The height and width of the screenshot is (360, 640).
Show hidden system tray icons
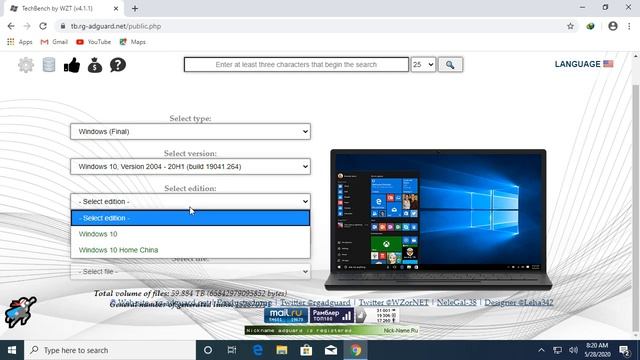pyautogui.click(x=541, y=350)
